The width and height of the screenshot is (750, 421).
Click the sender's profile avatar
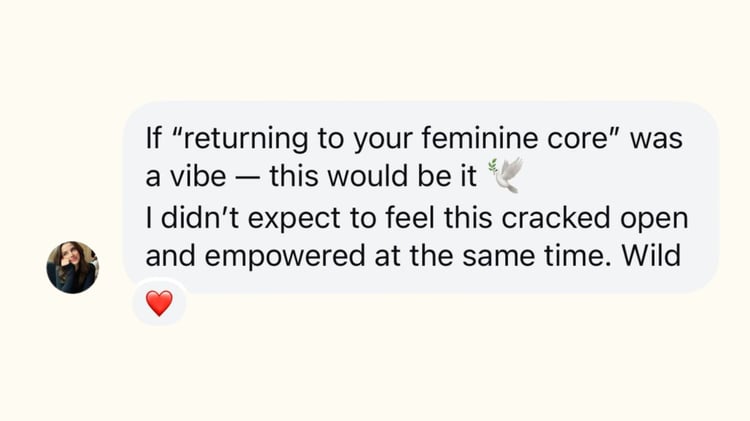click(x=72, y=267)
